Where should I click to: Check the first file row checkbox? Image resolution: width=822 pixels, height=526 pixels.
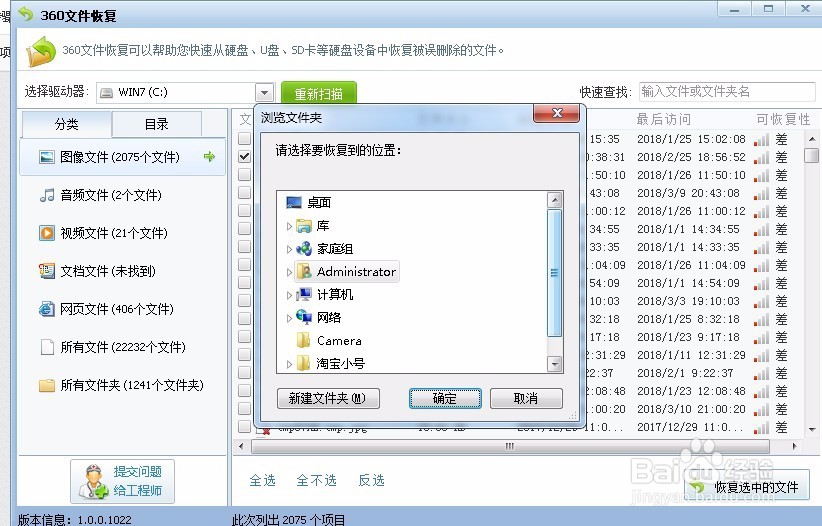(x=244, y=138)
